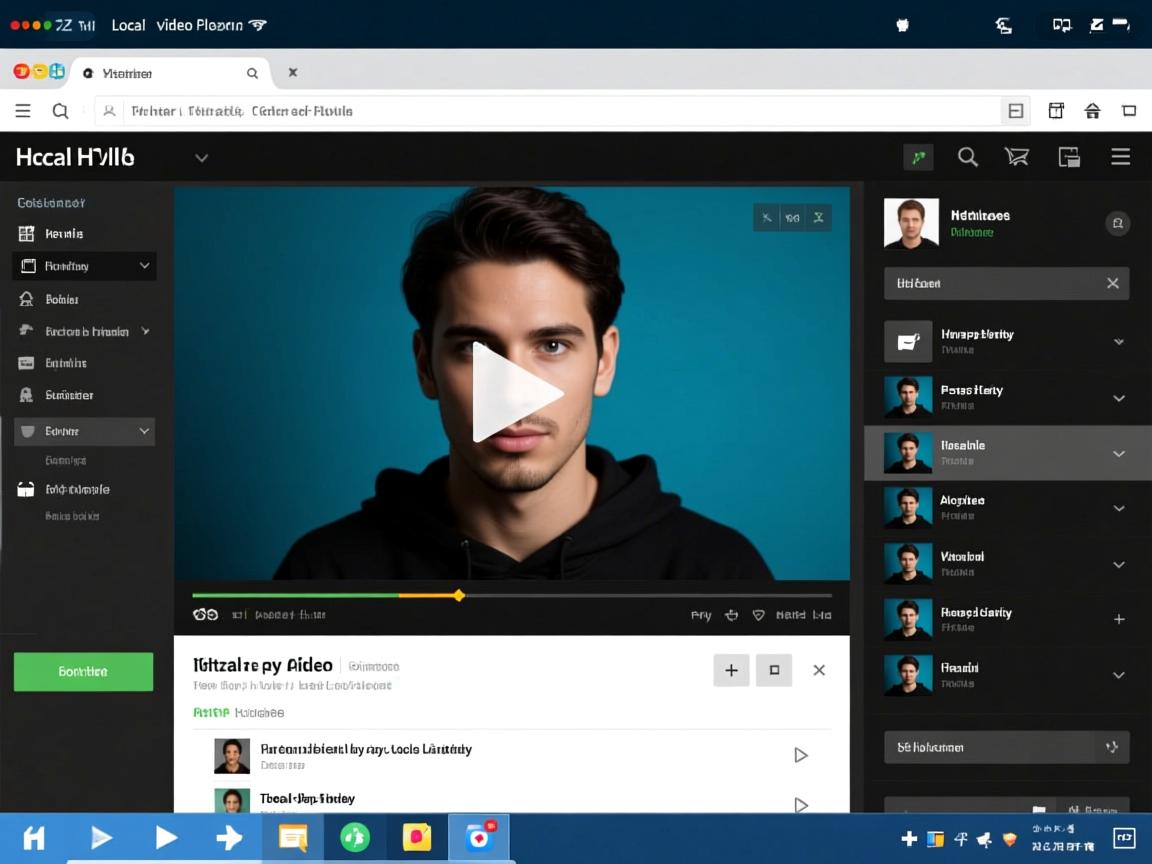Expand the dropdown chevron next to the app title
This screenshot has width=1152, height=864.
coord(201,158)
